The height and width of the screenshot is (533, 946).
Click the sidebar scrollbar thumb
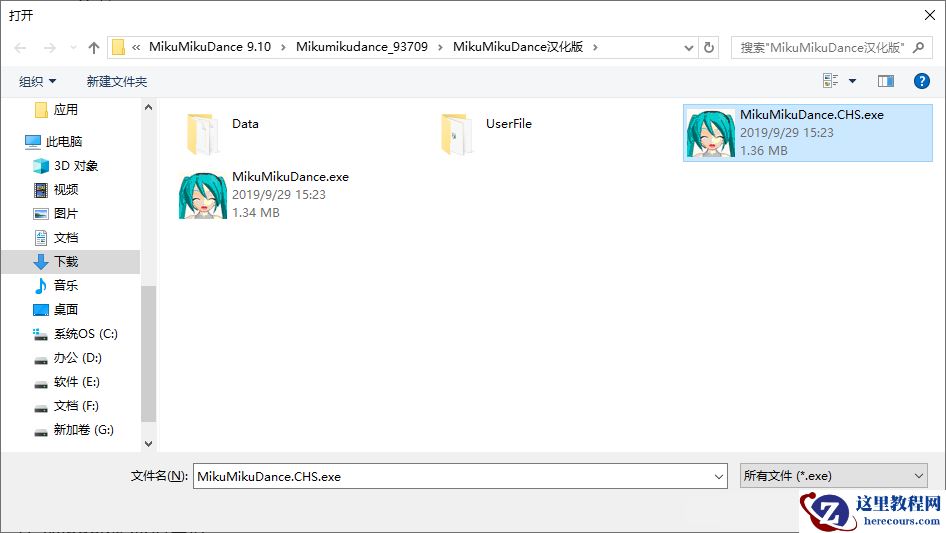pos(148,353)
